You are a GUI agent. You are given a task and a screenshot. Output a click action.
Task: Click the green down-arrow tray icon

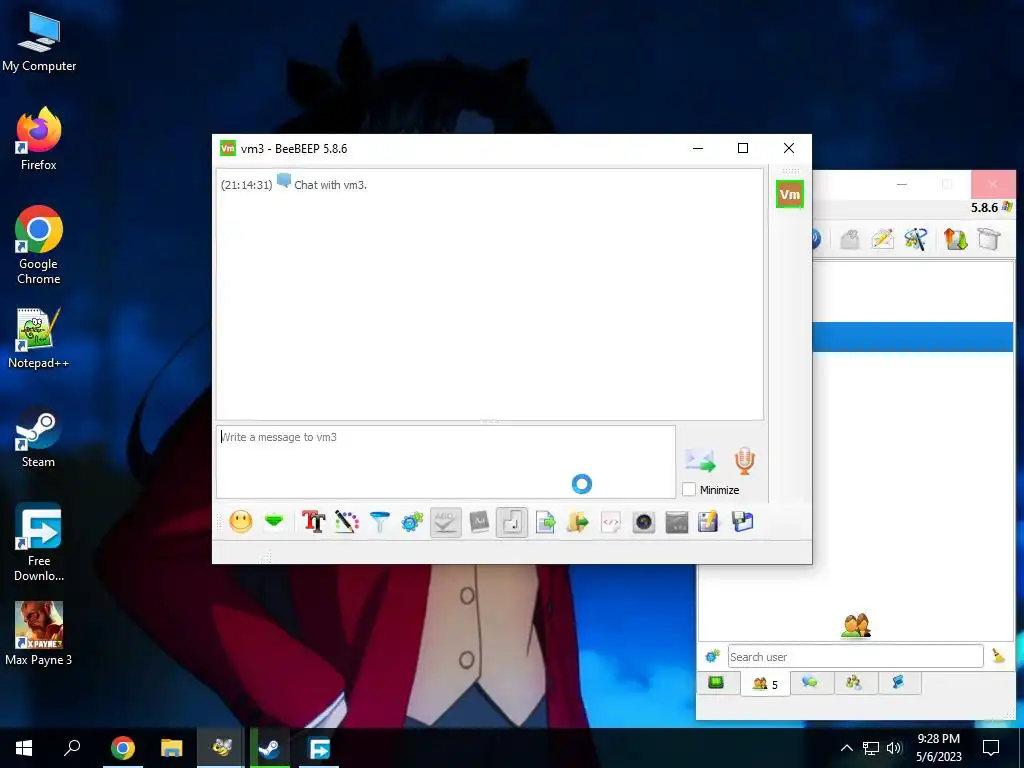pyautogui.click(x=274, y=521)
